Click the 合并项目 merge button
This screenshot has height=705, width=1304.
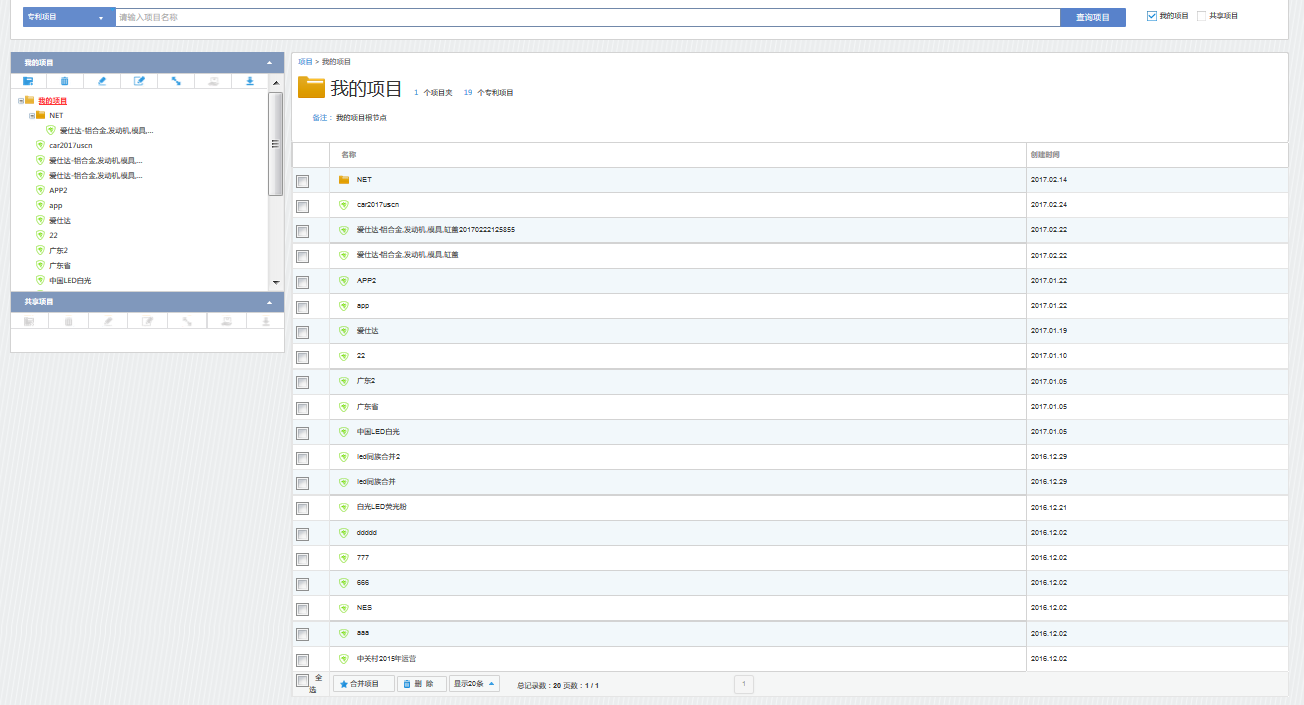[x=363, y=684]
